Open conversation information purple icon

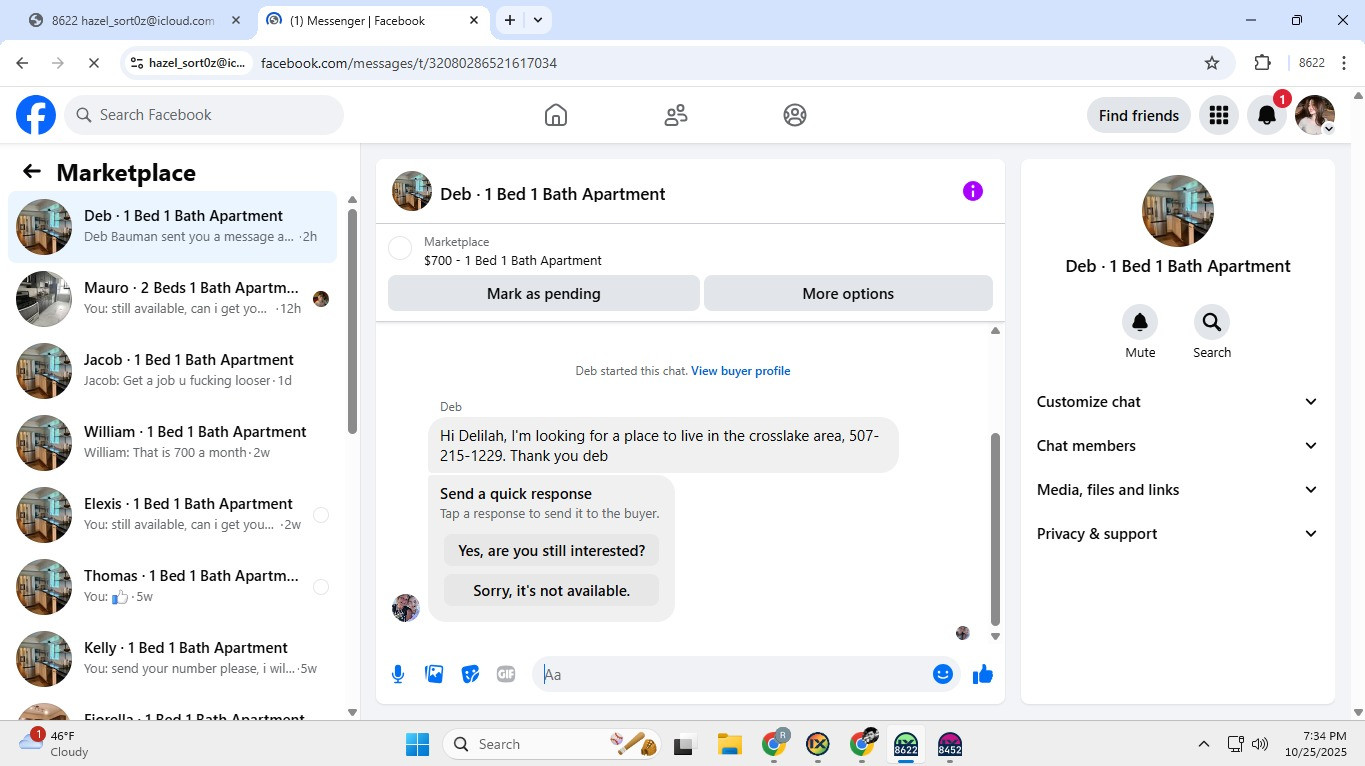tap(973, 191)
